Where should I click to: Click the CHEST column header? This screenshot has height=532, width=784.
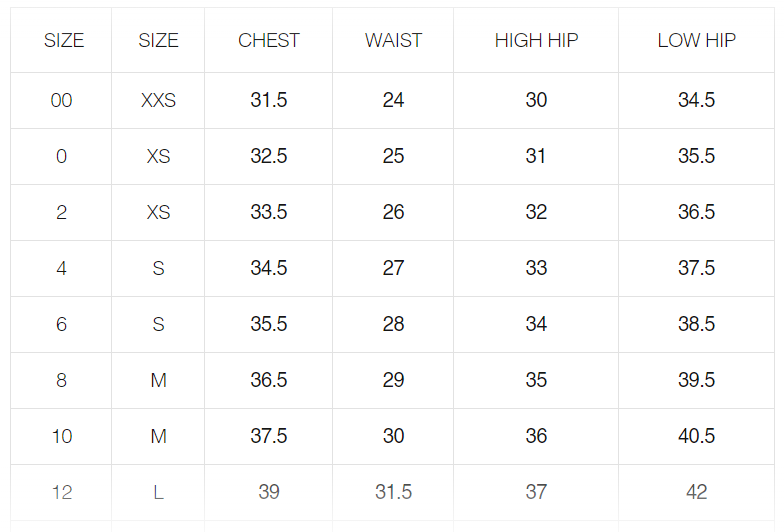[x=269, y=41]
